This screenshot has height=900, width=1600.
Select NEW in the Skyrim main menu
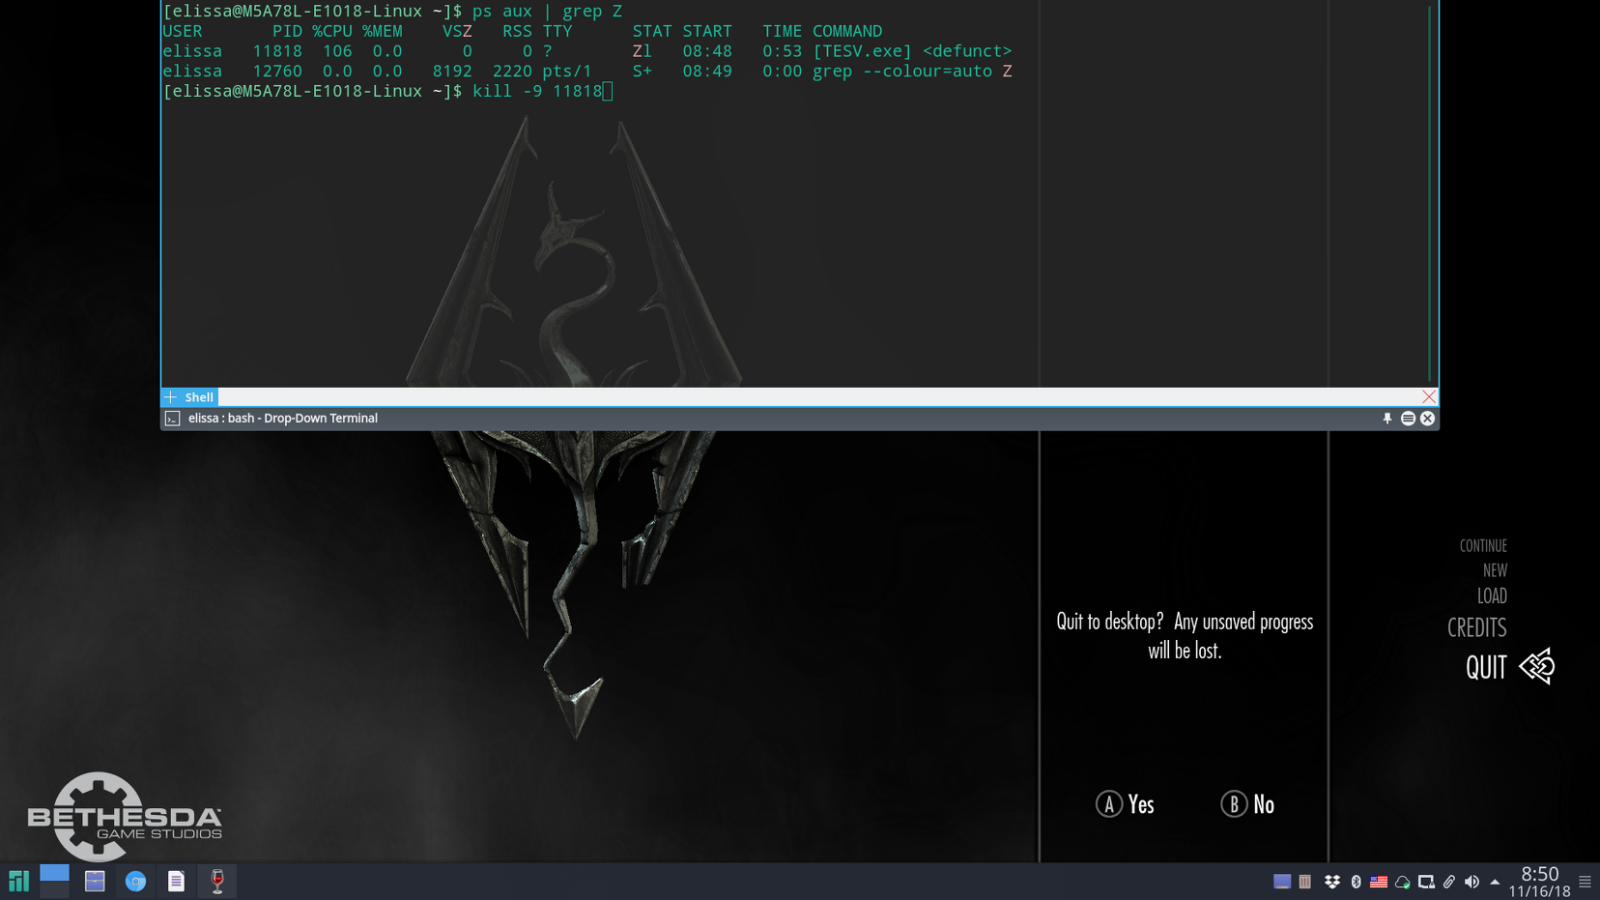[x=1495, y=570]
